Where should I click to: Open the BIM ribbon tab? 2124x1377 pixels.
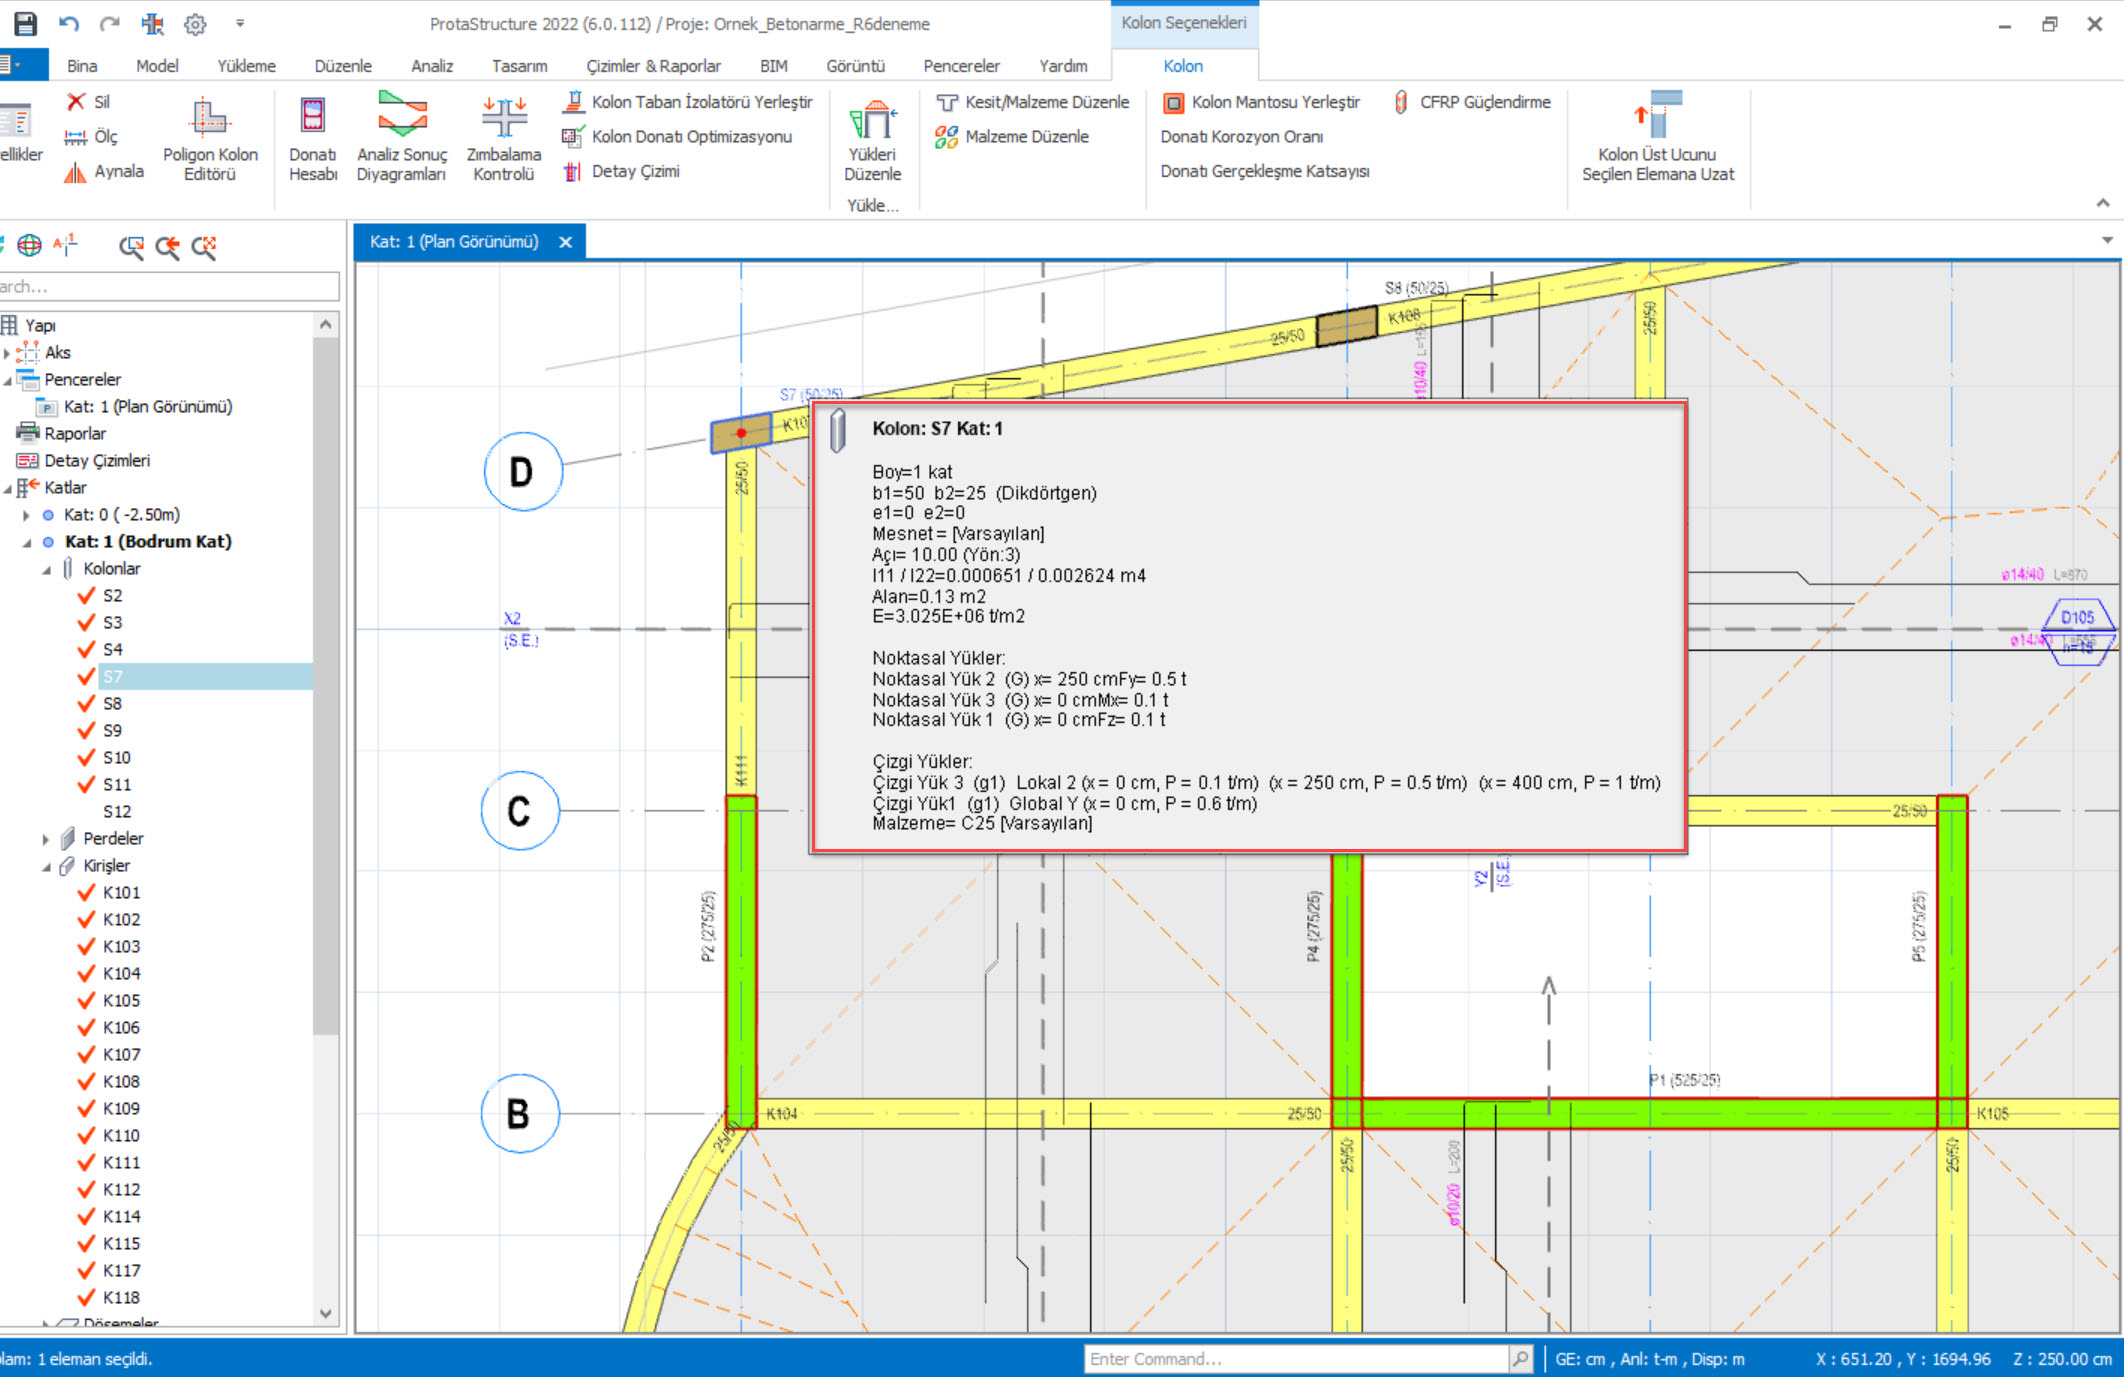coord(773,66)
